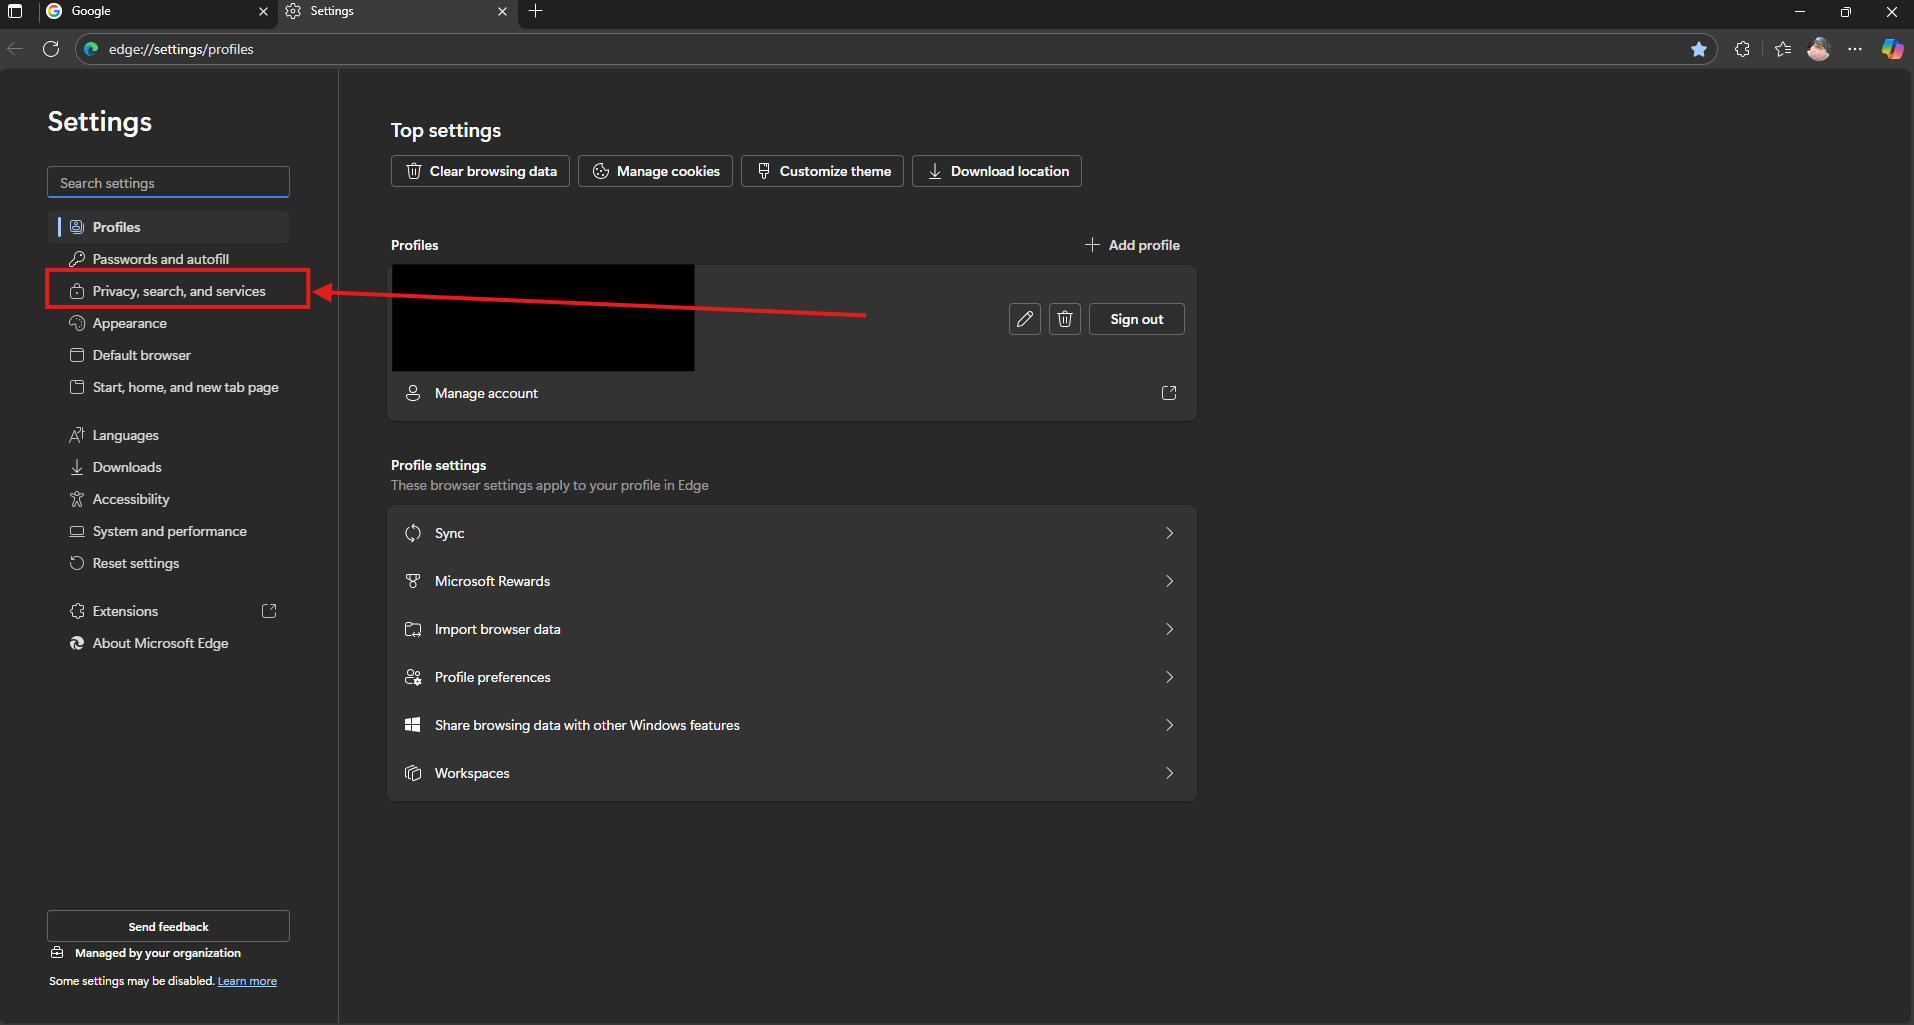Viewport: 1914px width, 1025px height.
Task: Click the Profile settings heading
Action: click(438, 465)
